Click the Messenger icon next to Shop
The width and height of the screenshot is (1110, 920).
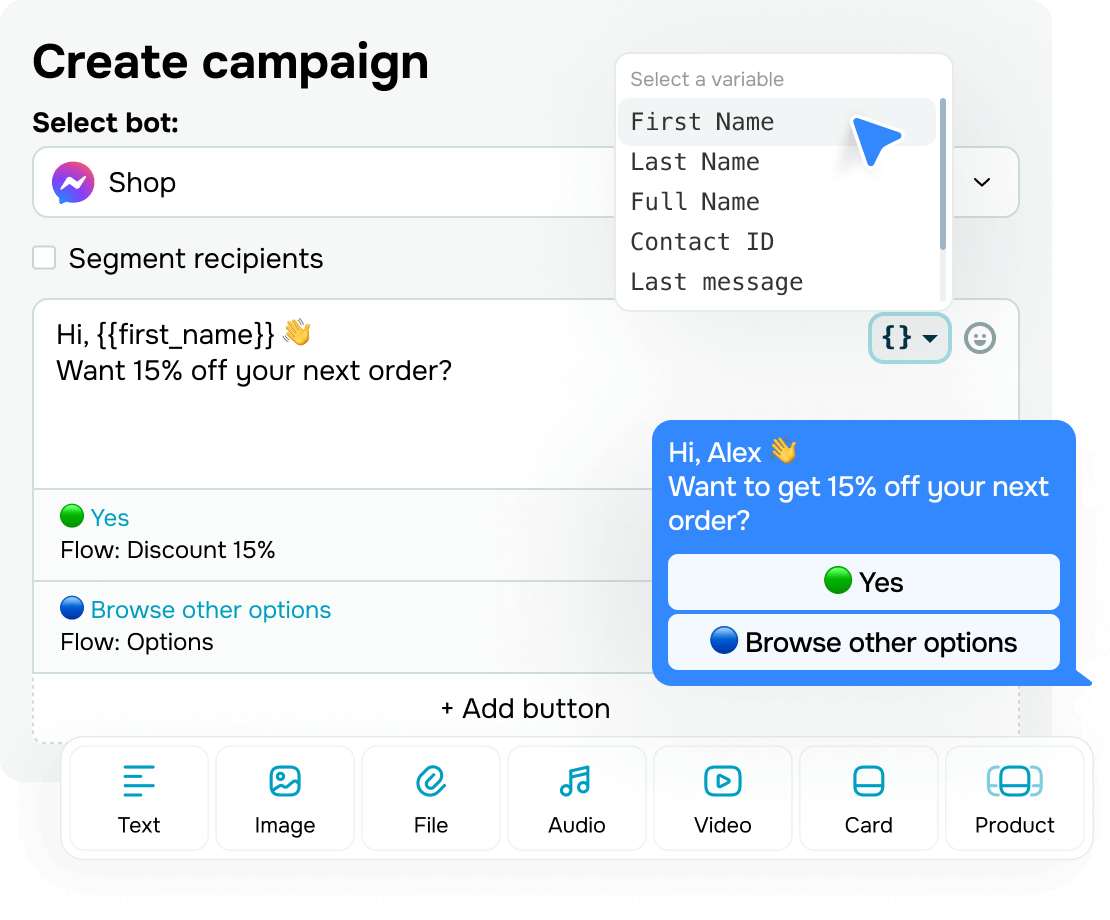[x=76, y=183]
